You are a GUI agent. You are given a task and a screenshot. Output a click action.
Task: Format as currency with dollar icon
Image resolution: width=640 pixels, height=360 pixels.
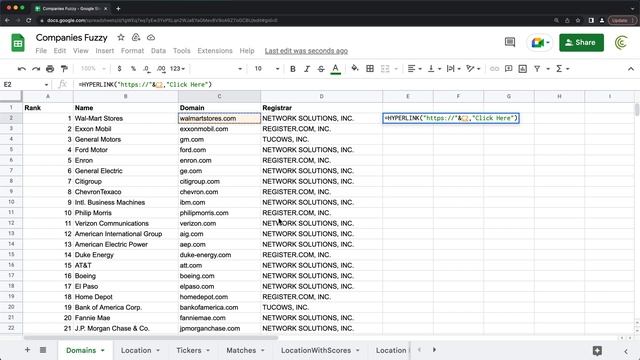(119, 69)
